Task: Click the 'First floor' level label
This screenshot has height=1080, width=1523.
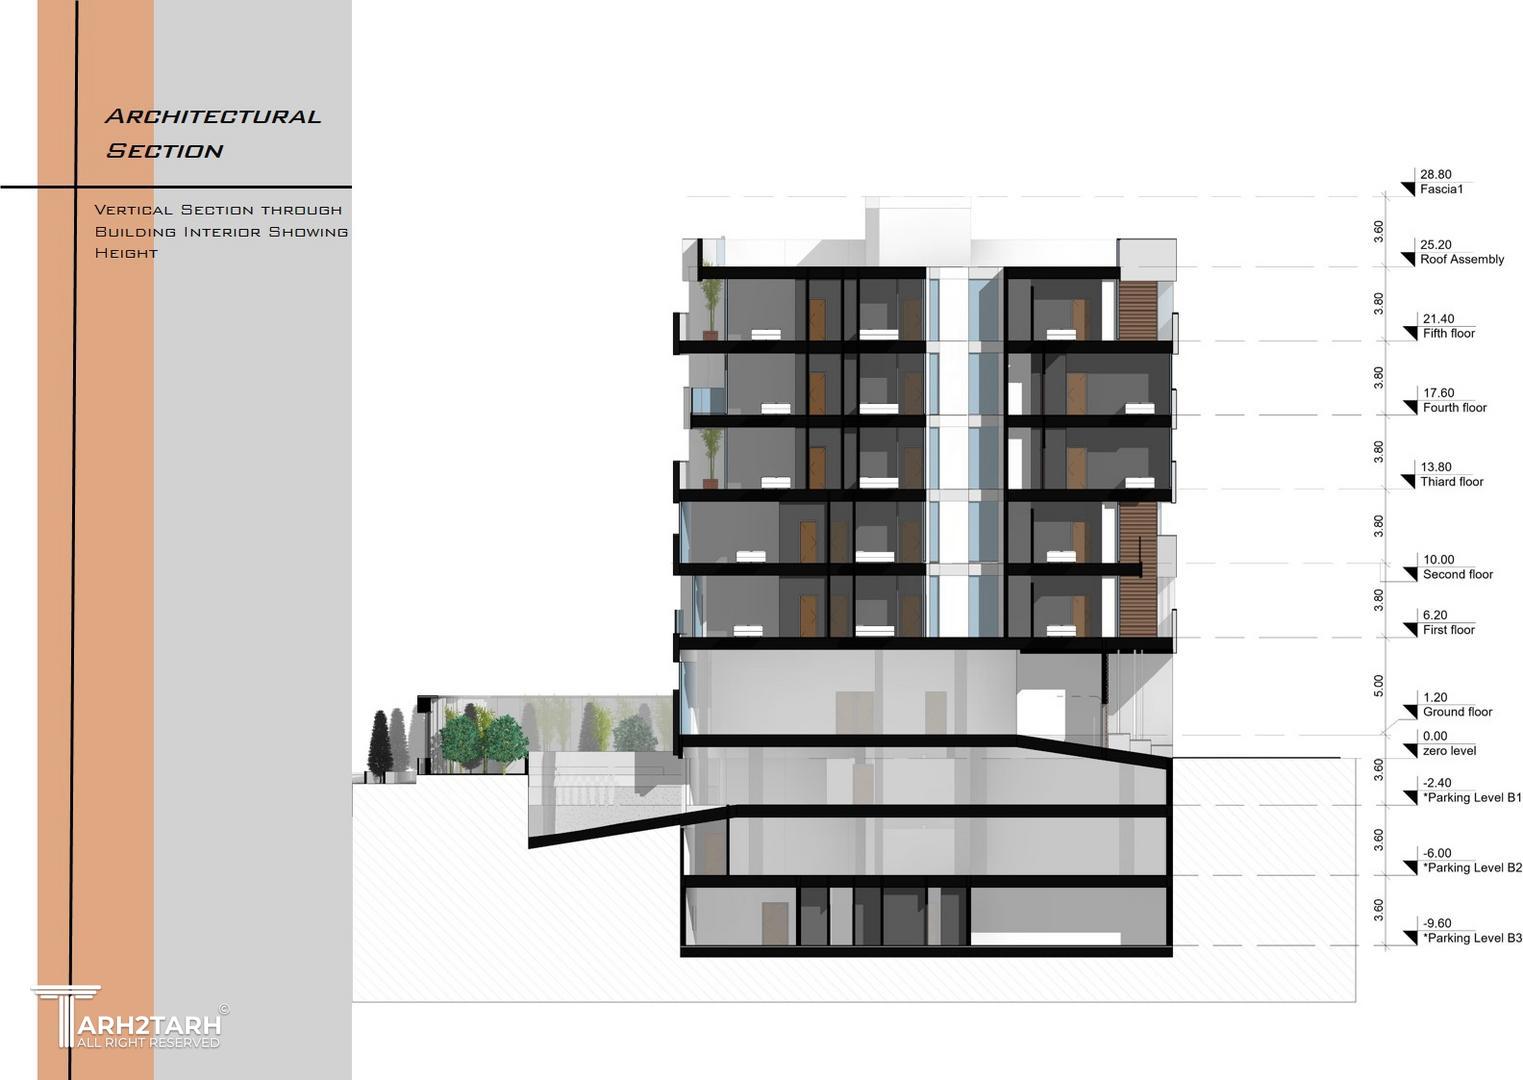Action: [x=1448, y=630]
